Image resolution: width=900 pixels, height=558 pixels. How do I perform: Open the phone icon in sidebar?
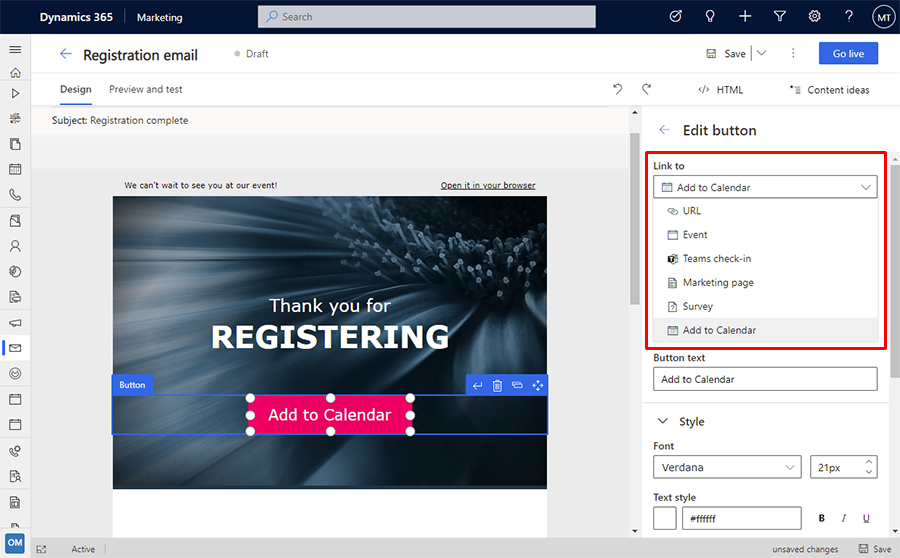click(x=15, y=195)
